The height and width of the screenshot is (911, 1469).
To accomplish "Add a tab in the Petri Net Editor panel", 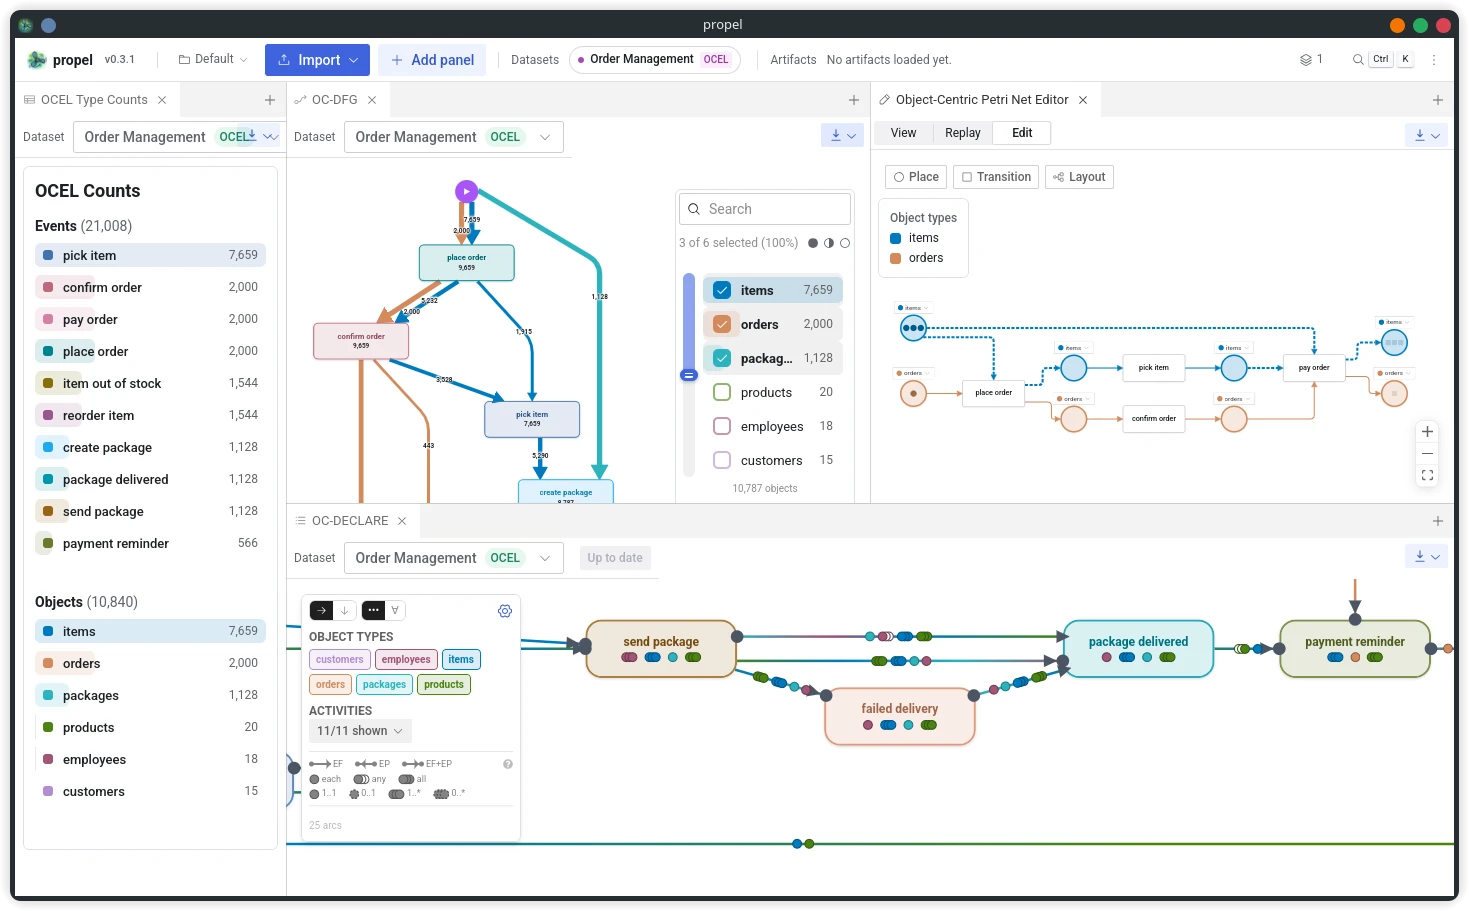I will pos(1438,100).
